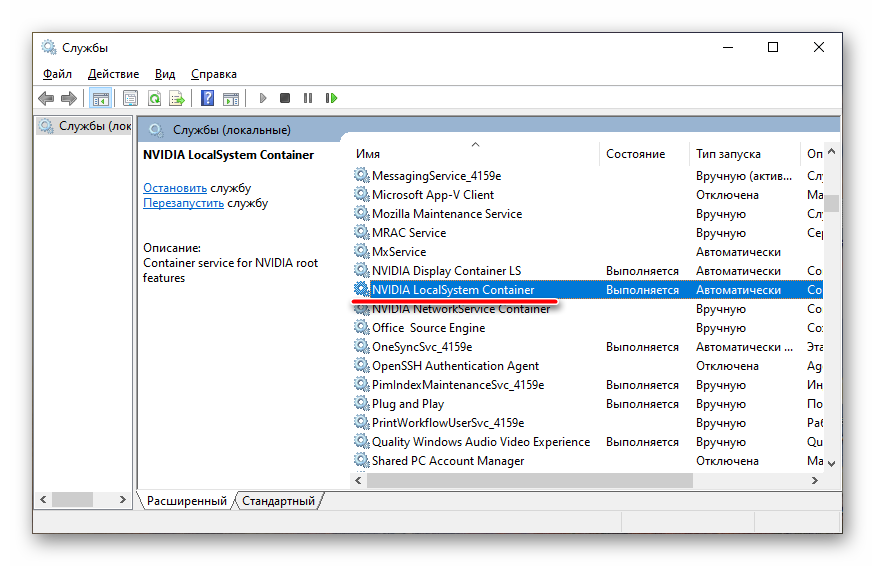Open the Файл menu

pos(57,74)
